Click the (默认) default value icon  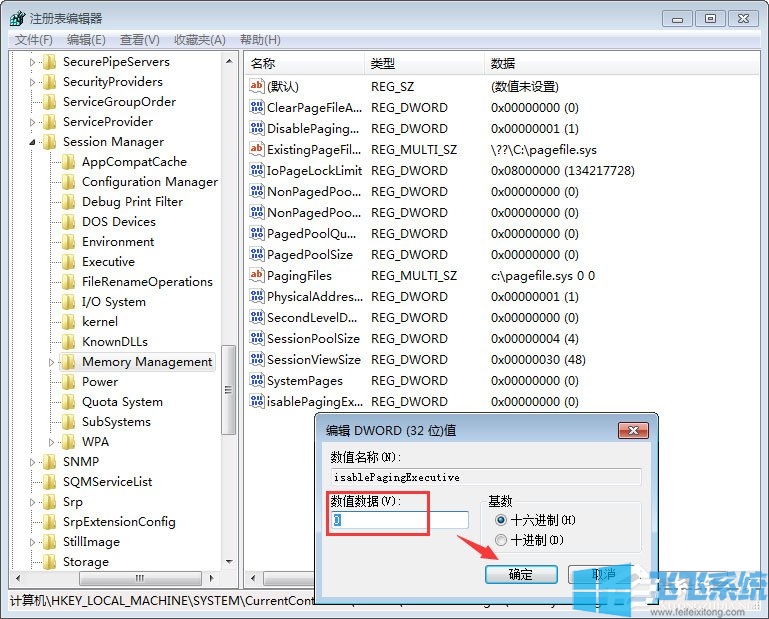click(256, 86)
